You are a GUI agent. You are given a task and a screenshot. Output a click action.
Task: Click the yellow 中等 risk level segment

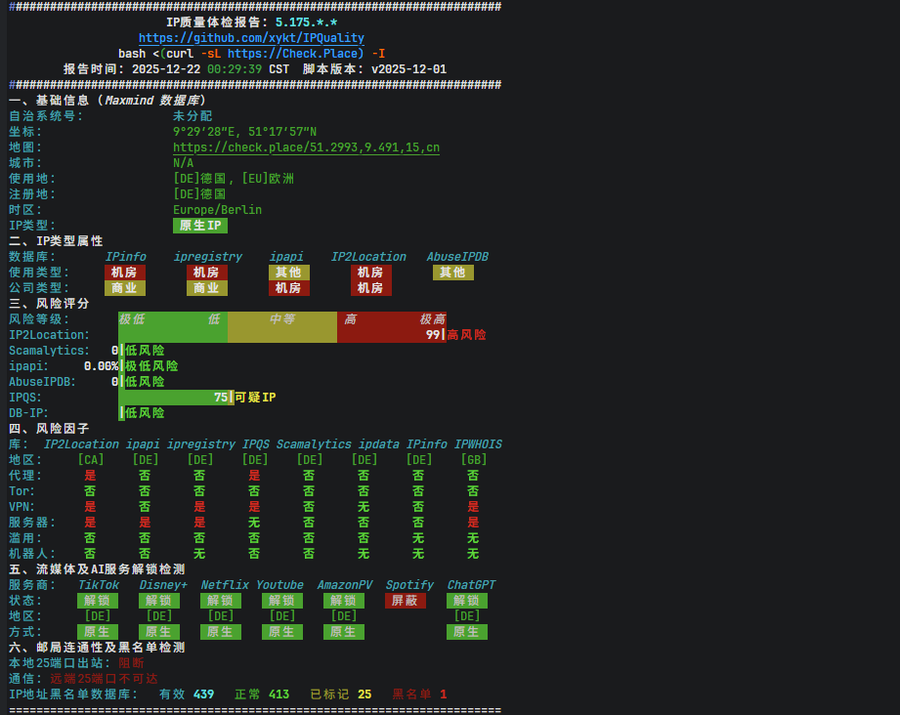282,319
